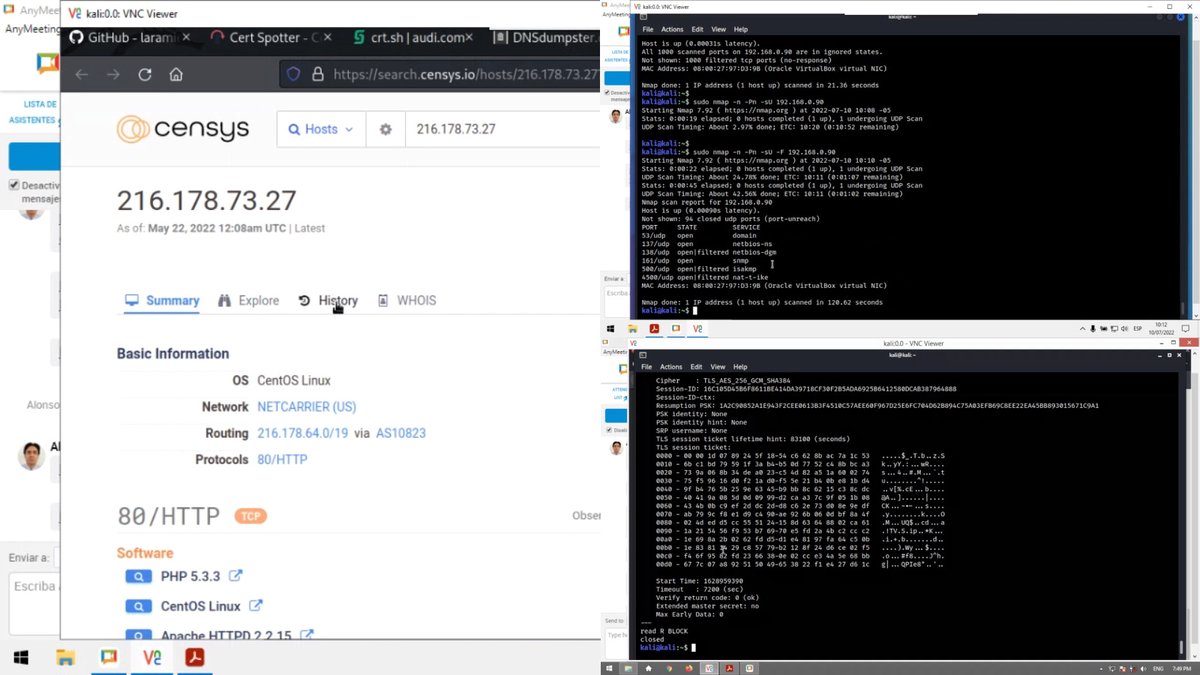Open VNC Viewer icon in left window taskbar

[152, 657]
